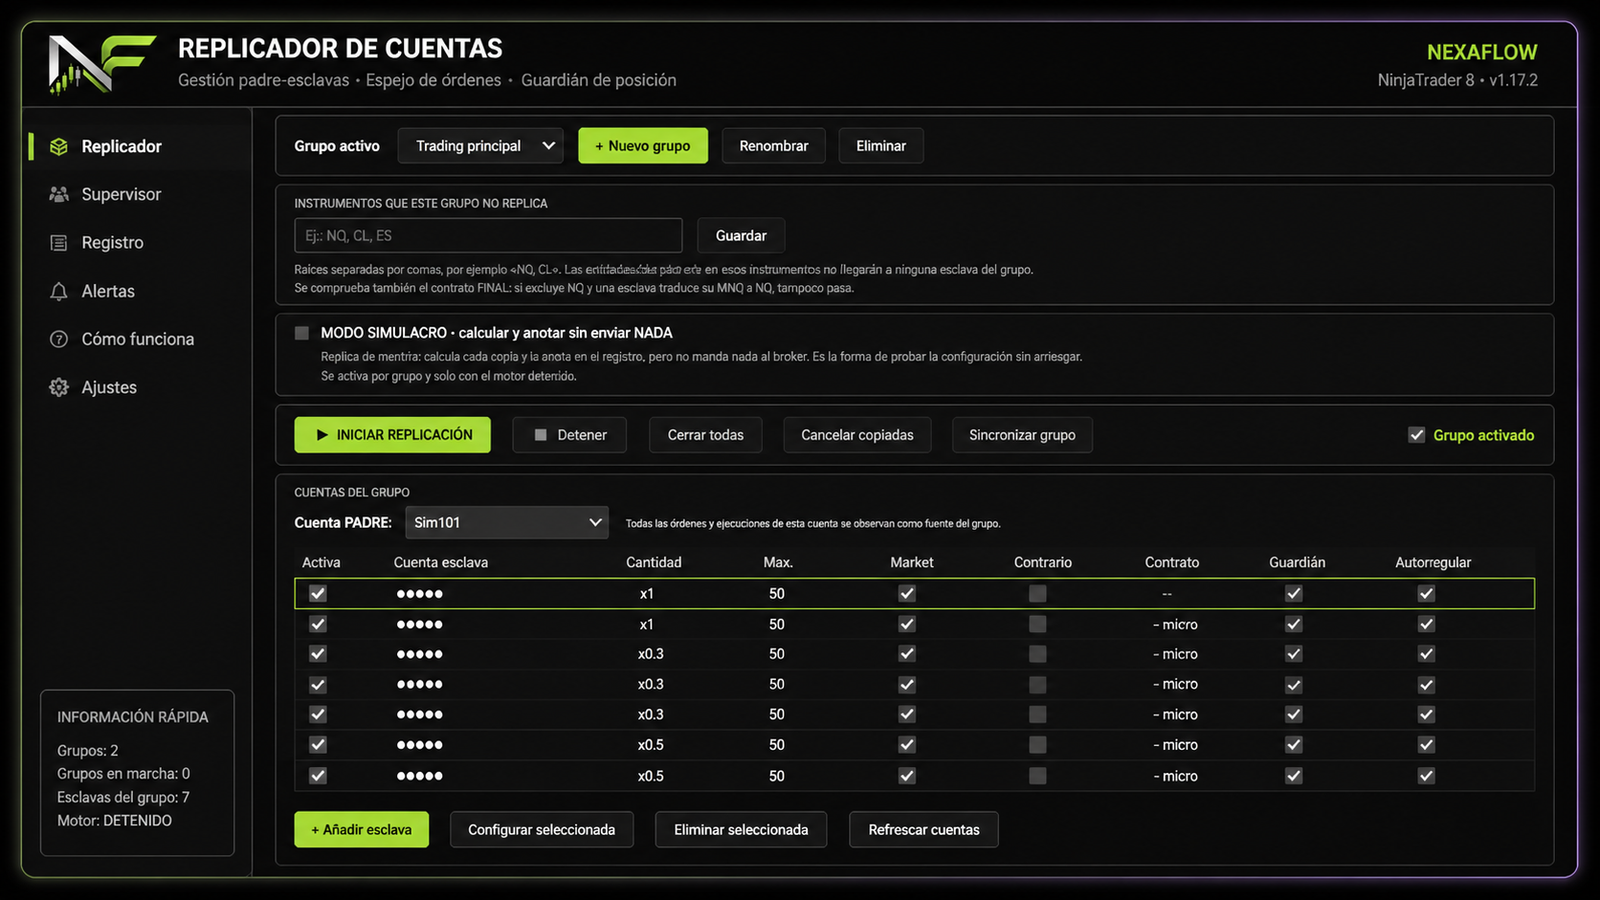Click the Alertas bell icon
The image size is (1600, 900).
[59, 291]
